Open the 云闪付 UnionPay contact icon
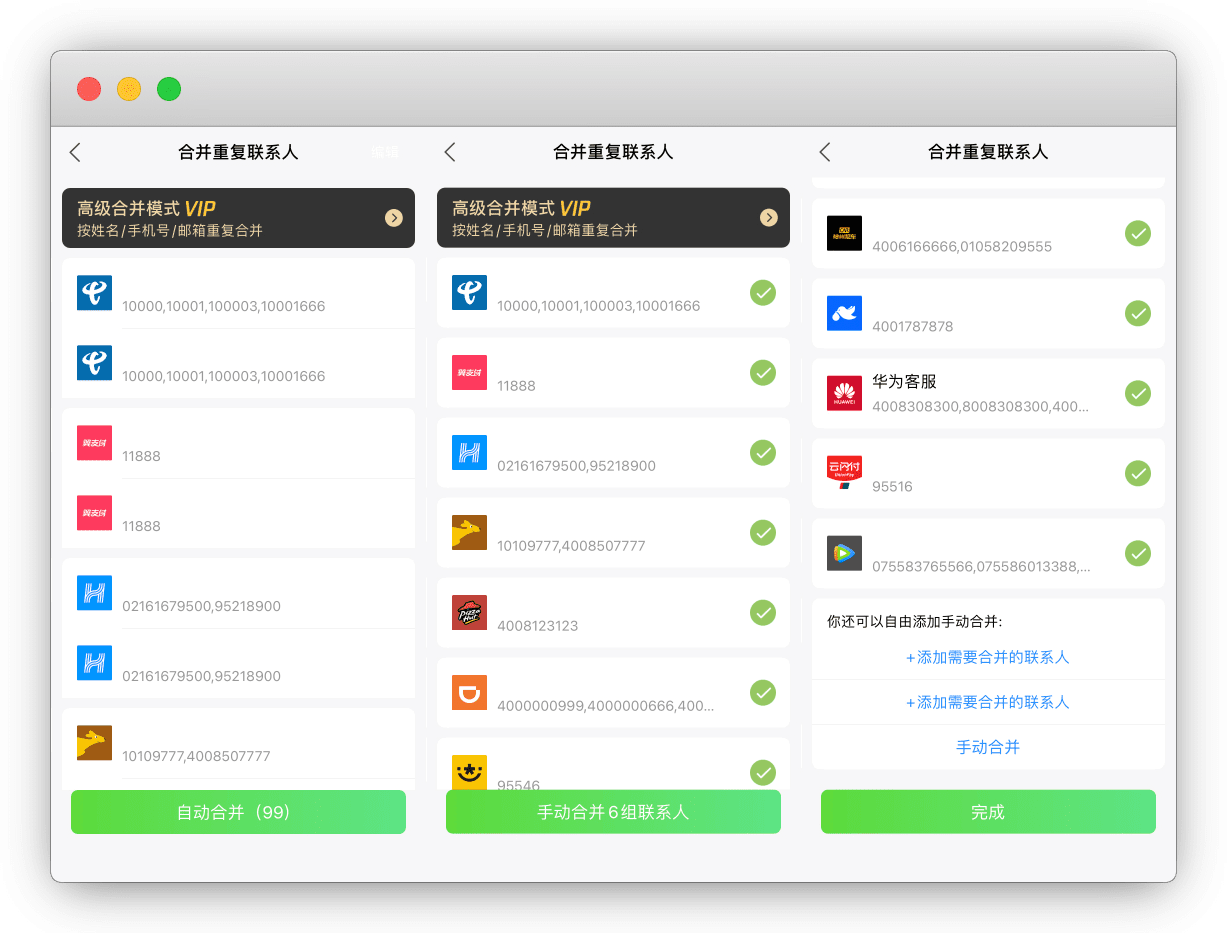1227x933 pixels. [x=844, y=473]
